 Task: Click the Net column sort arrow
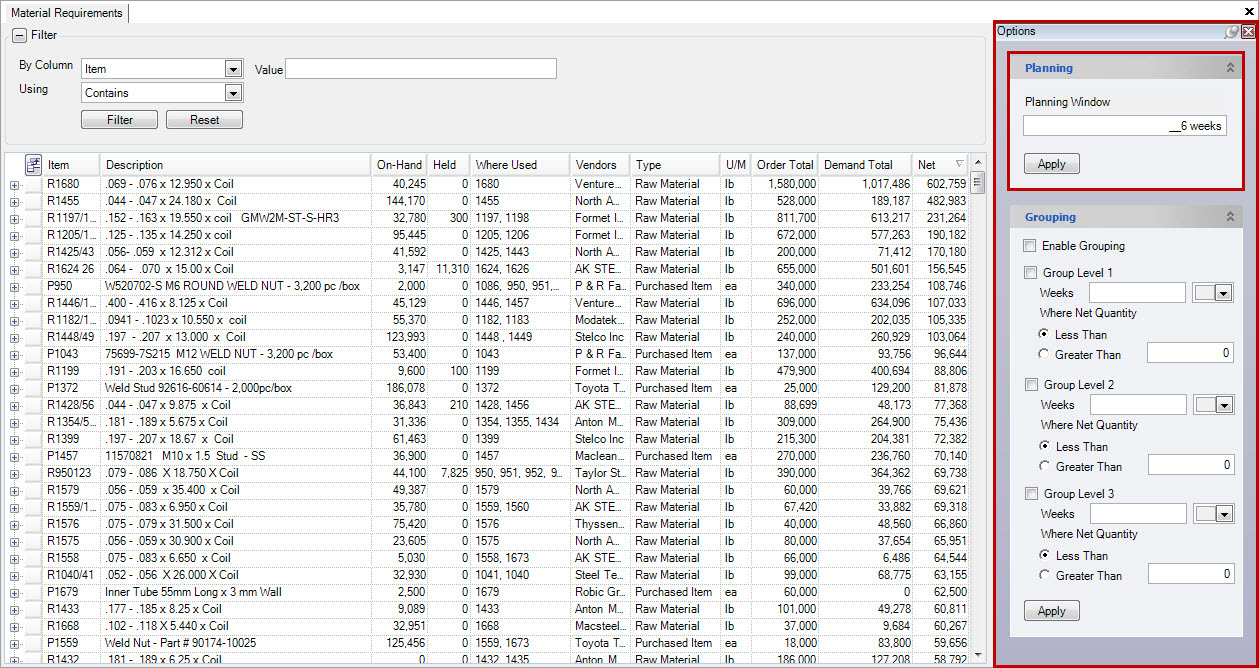(x=960, y=165)
